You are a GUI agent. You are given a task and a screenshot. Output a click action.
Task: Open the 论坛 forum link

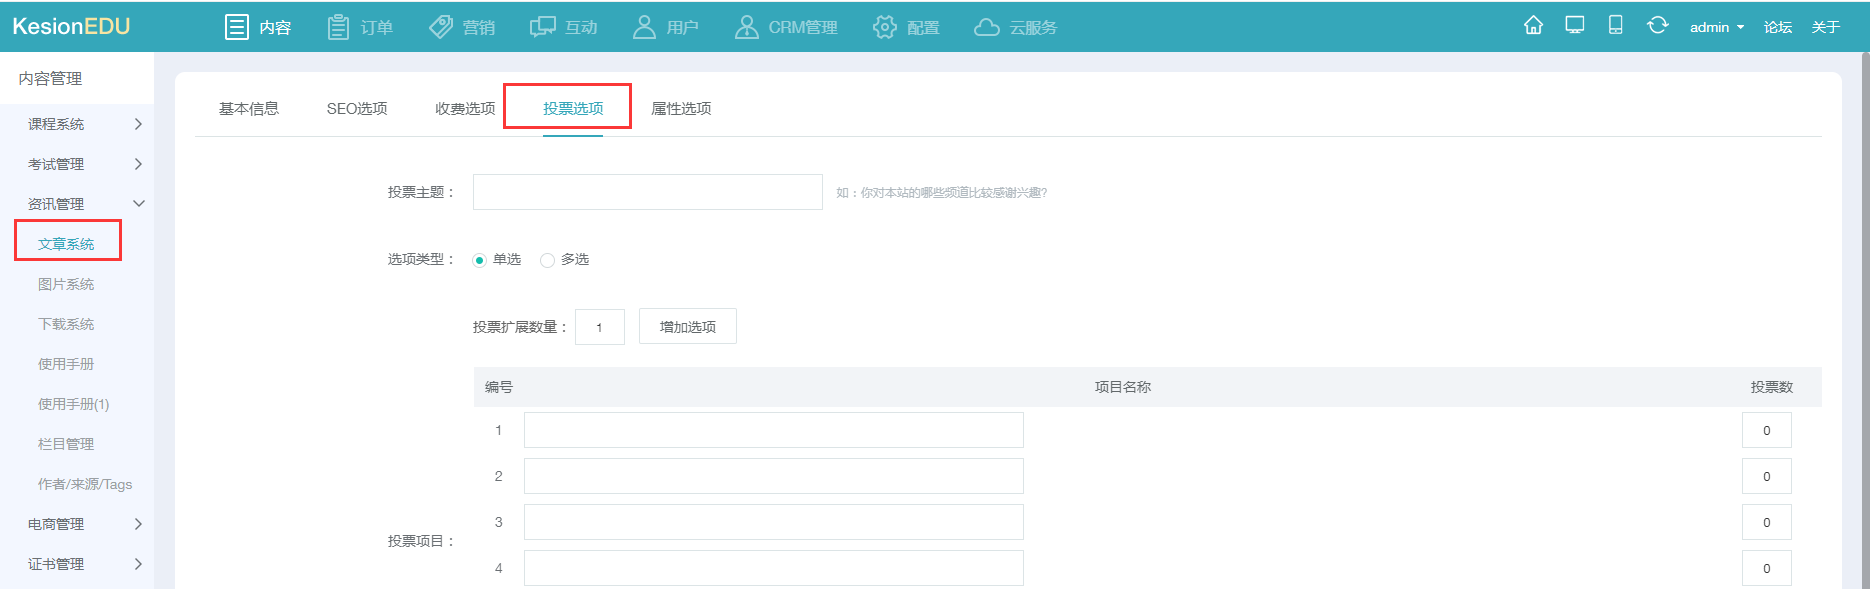click(x=1777, y=27)
